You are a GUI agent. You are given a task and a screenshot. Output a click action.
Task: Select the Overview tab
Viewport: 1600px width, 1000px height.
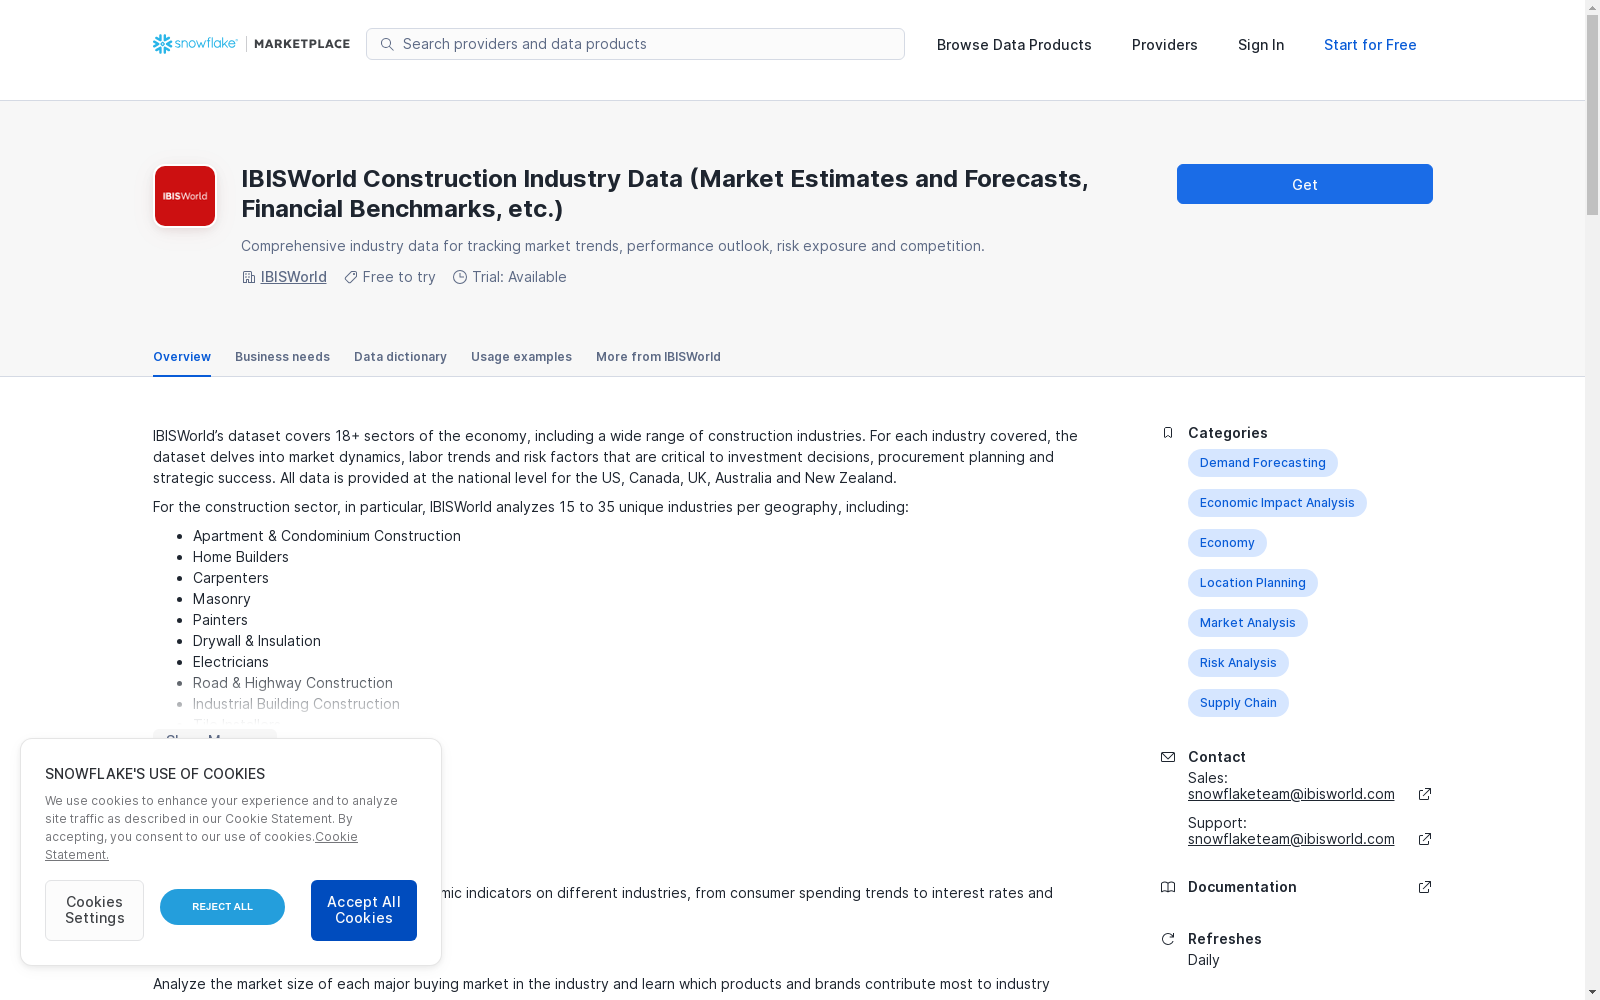[182, 357]
